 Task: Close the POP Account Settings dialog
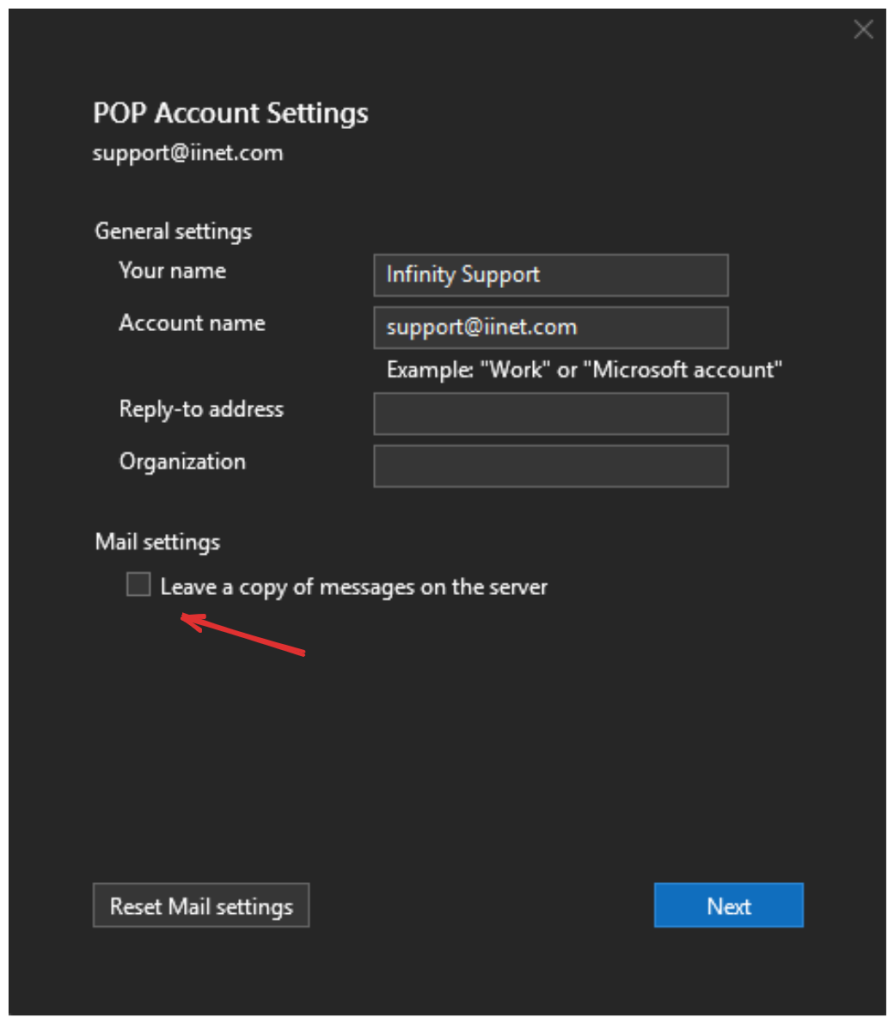(863, 30)
